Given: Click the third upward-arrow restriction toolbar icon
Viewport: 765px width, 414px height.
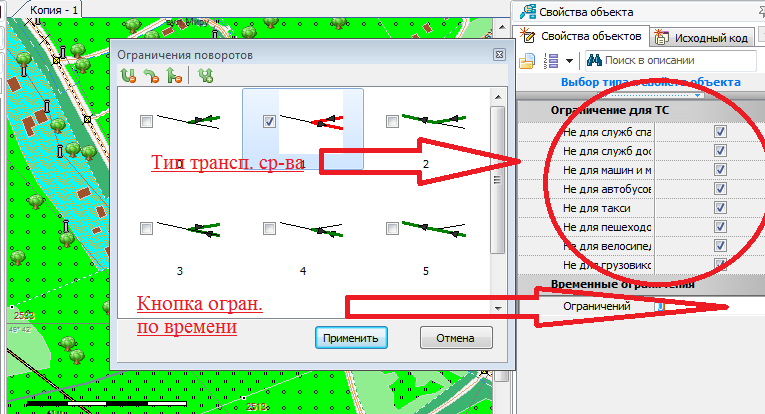Looking at the screenshot, I should point(173,75).
